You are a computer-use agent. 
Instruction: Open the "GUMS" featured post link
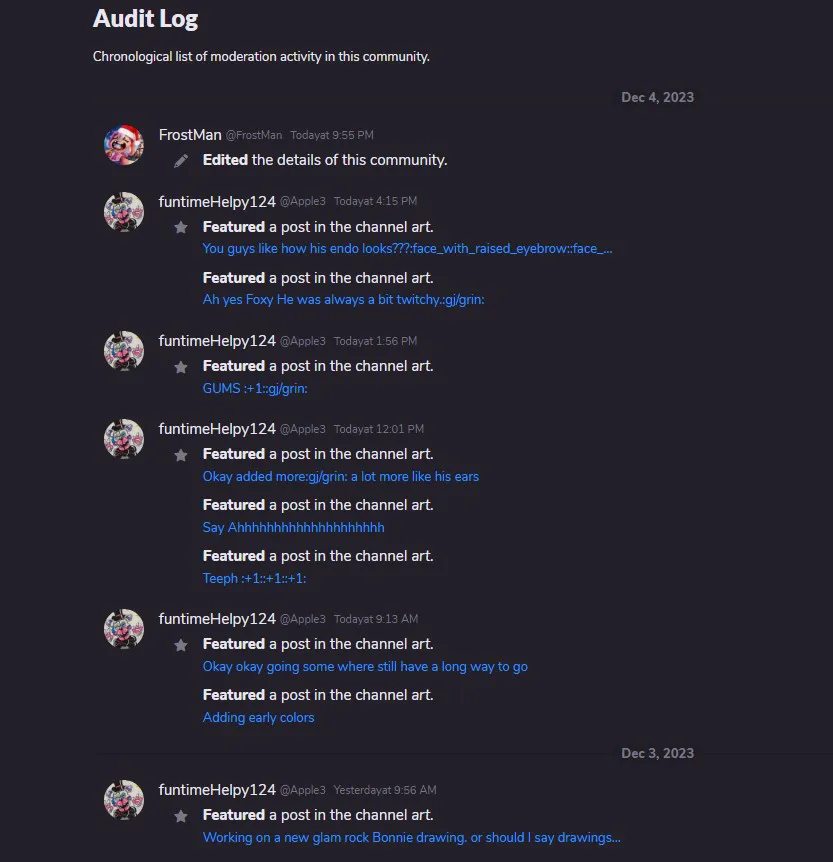pos(254,388)
